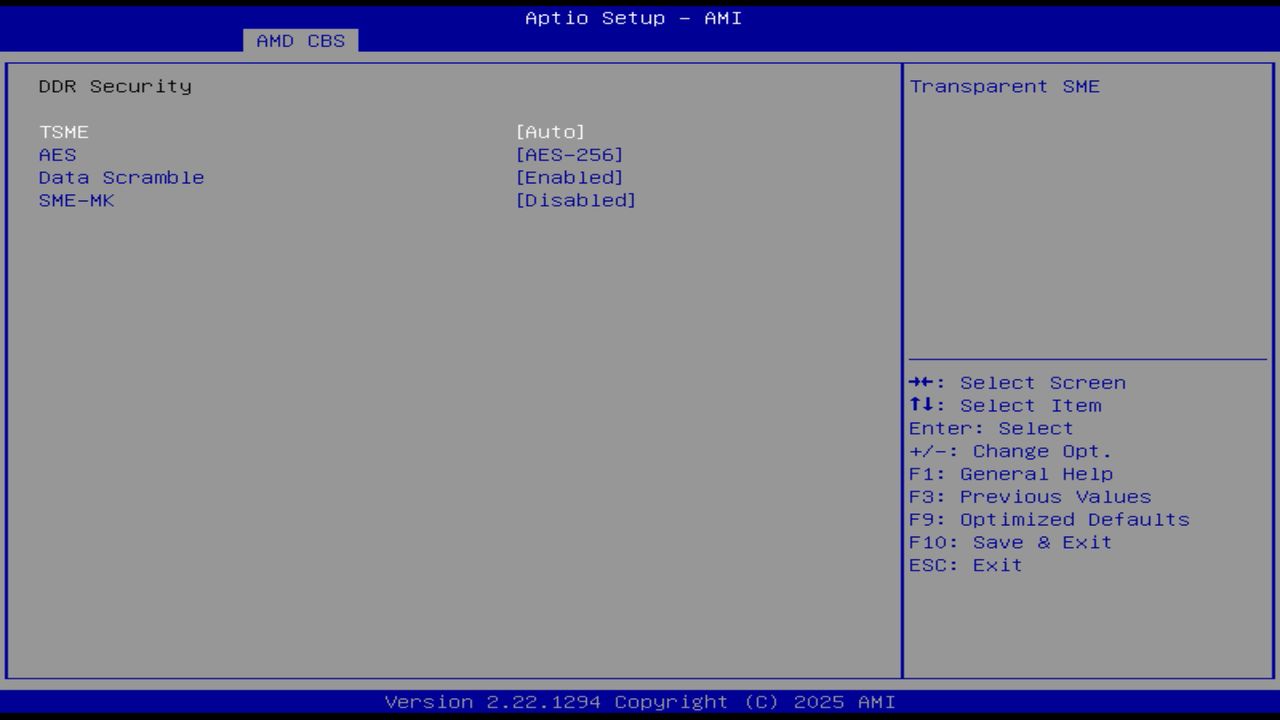Click the F1: General Help entry
This screenshot has width=1280, height=720.
(x=1012, y=473)
